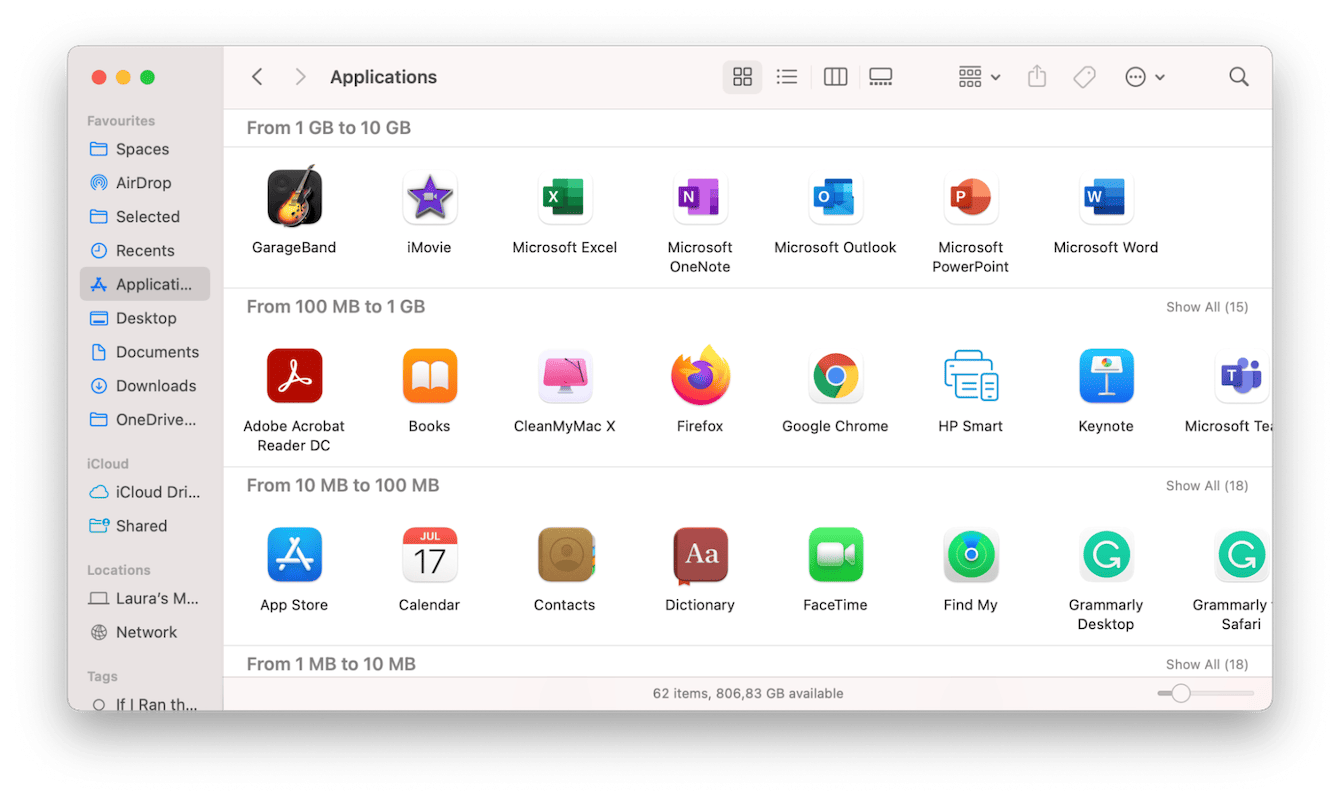This screenshot has height=800, width=1340.
Task: Launch Microsoft Excel
Action: pyautogui.click(x=565, y=197)
